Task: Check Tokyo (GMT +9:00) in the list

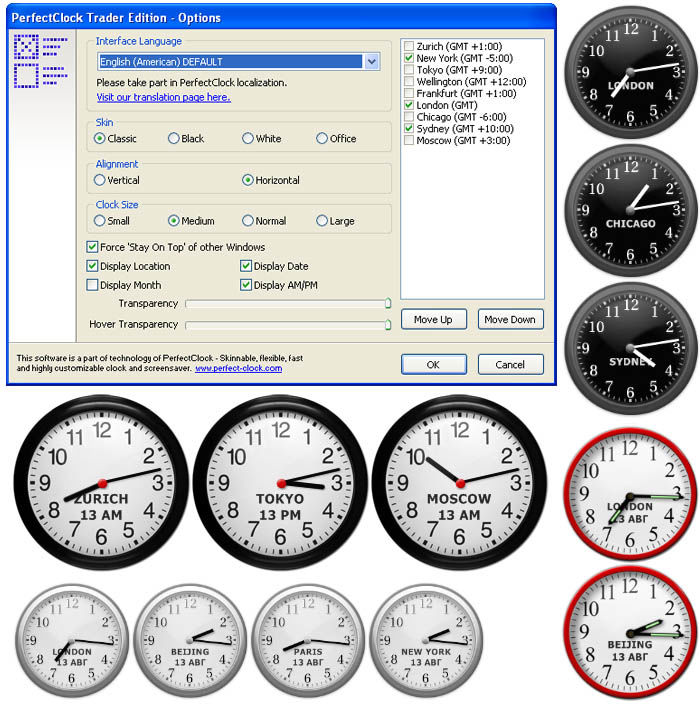Action: click(x=409, y=69)
